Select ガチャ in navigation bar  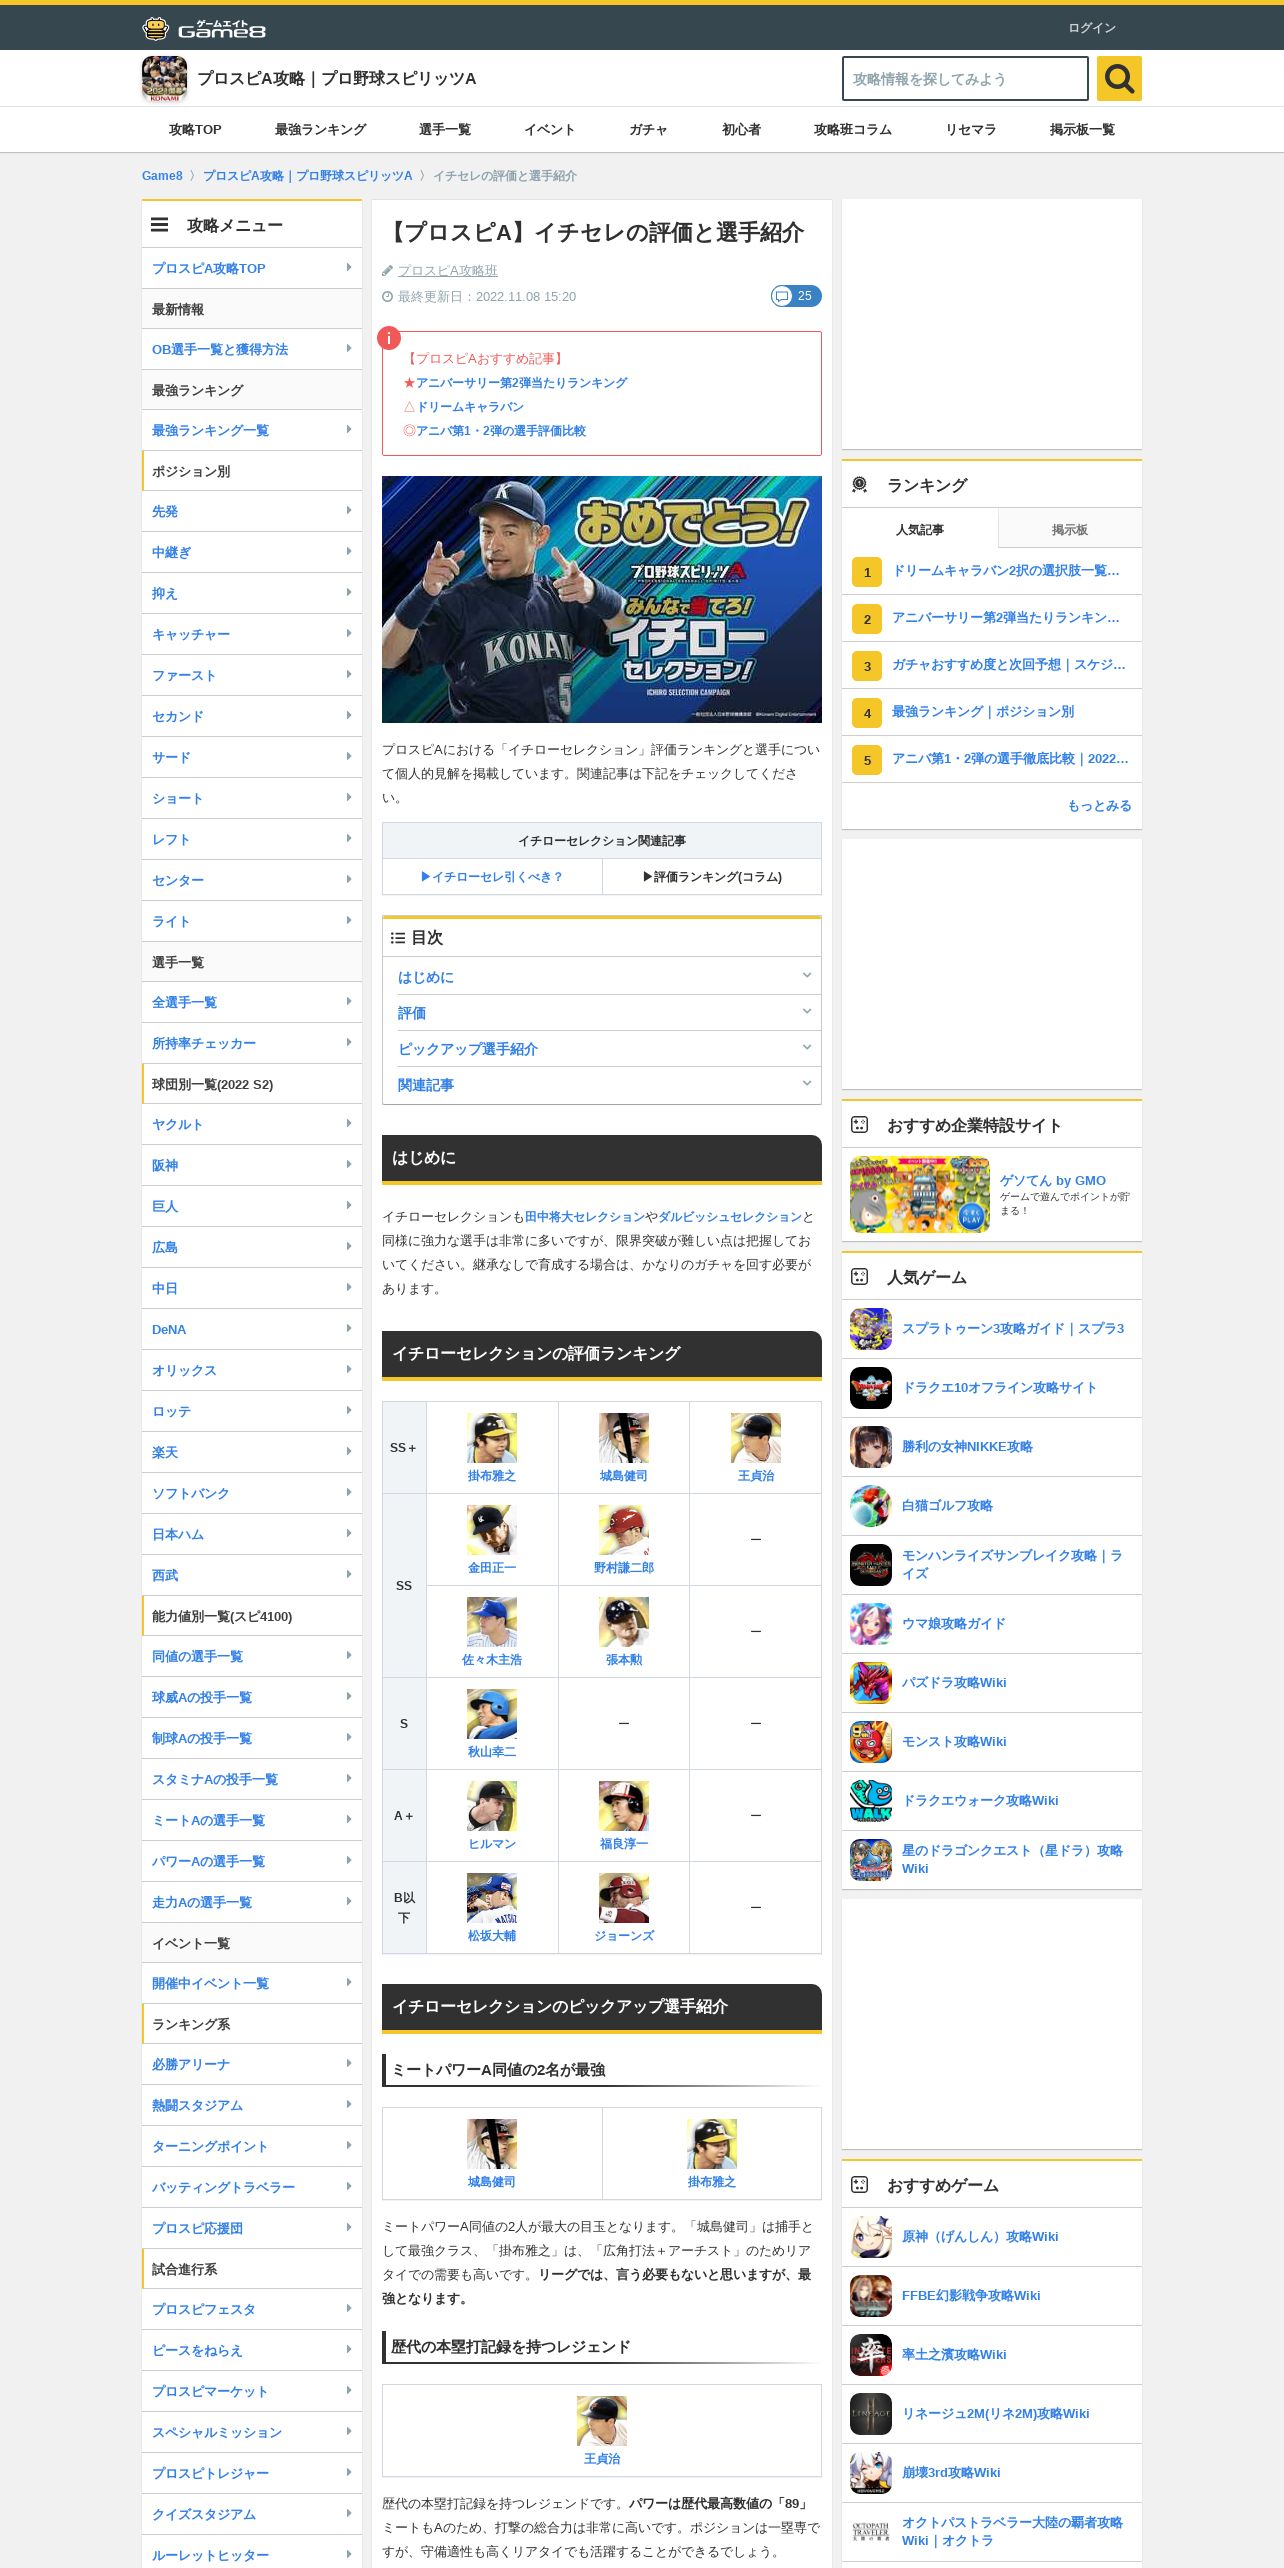(x=648, y=130)
